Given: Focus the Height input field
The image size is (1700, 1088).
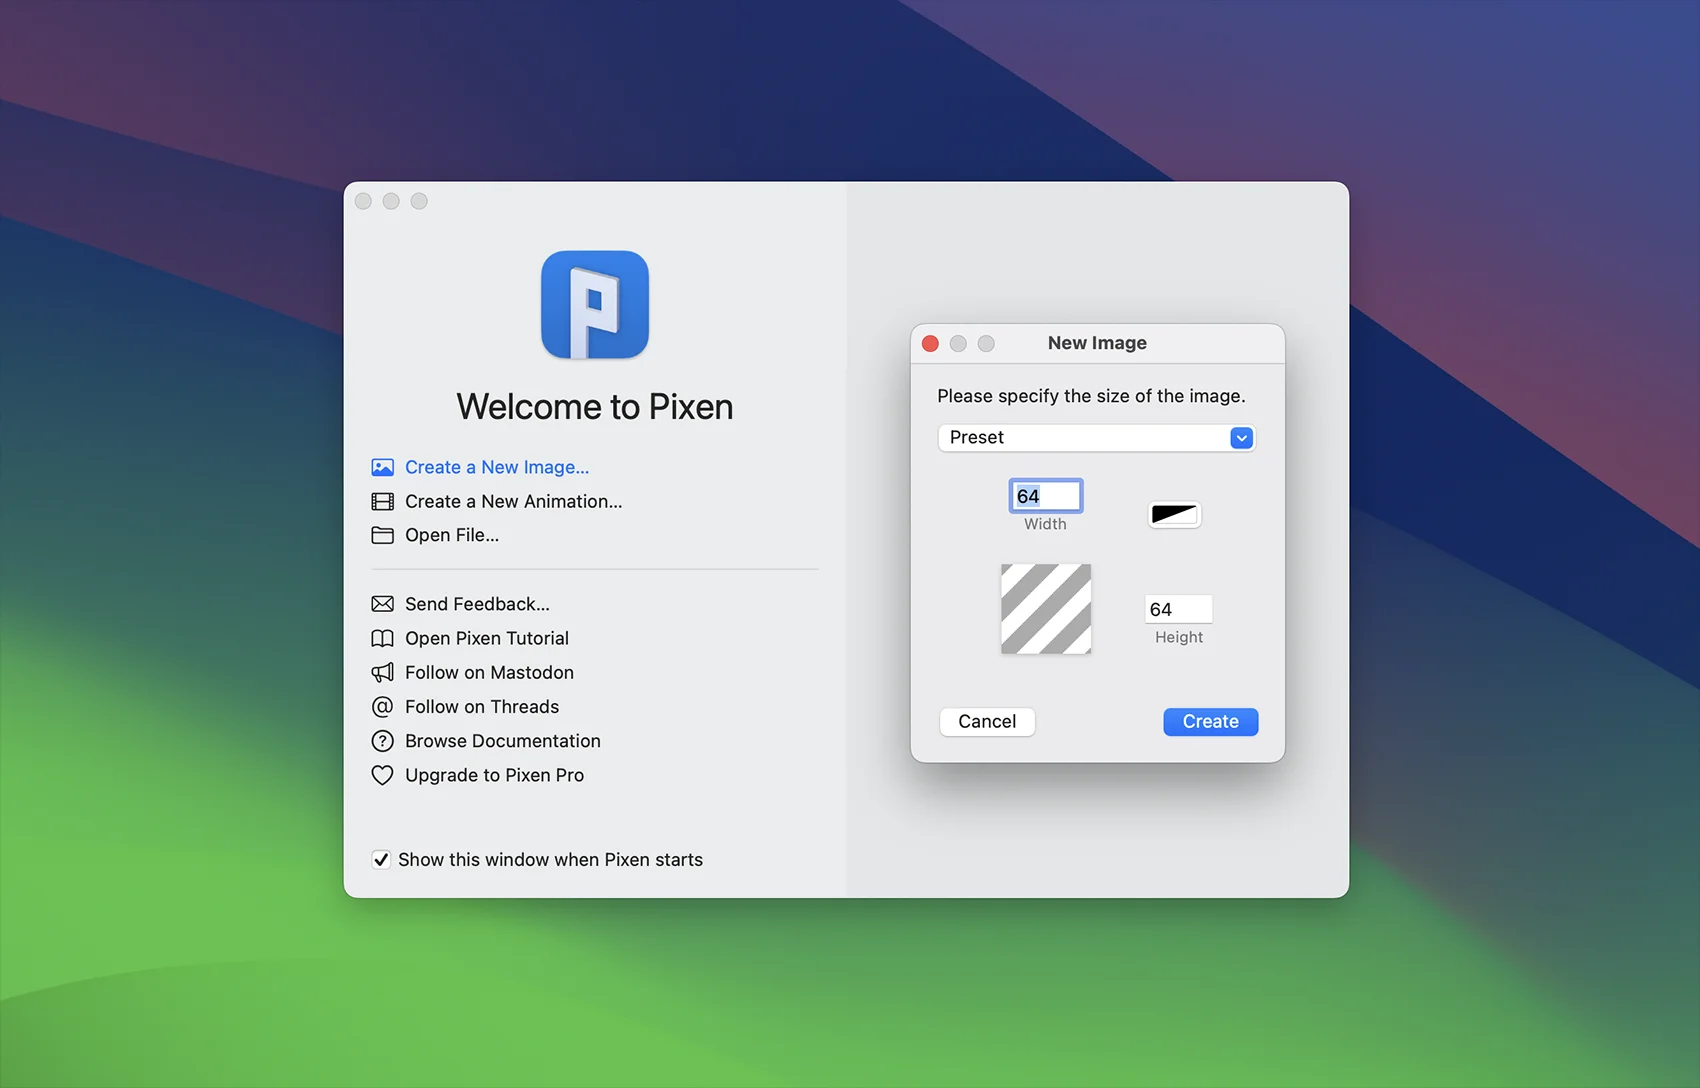Looking at the screenshot, I should 1178,609.
